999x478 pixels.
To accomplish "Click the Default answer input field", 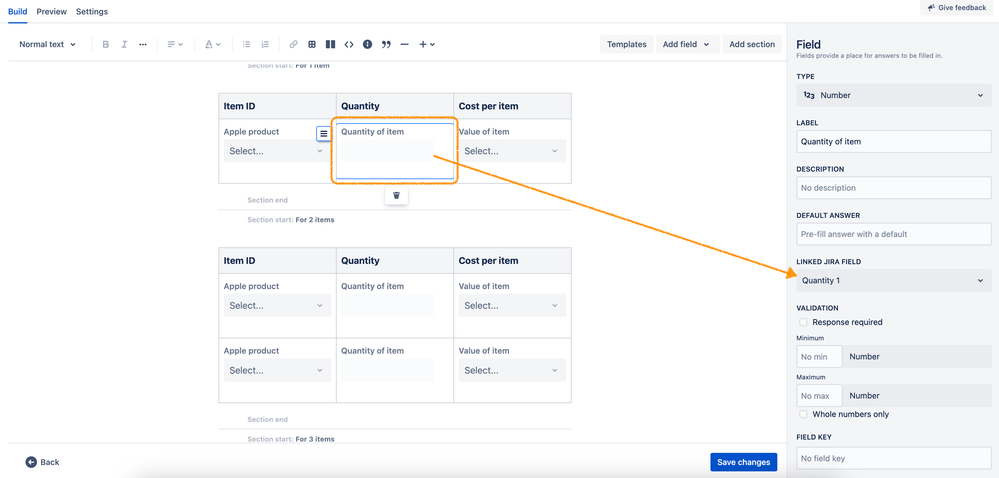I will [x=894, y=234].
